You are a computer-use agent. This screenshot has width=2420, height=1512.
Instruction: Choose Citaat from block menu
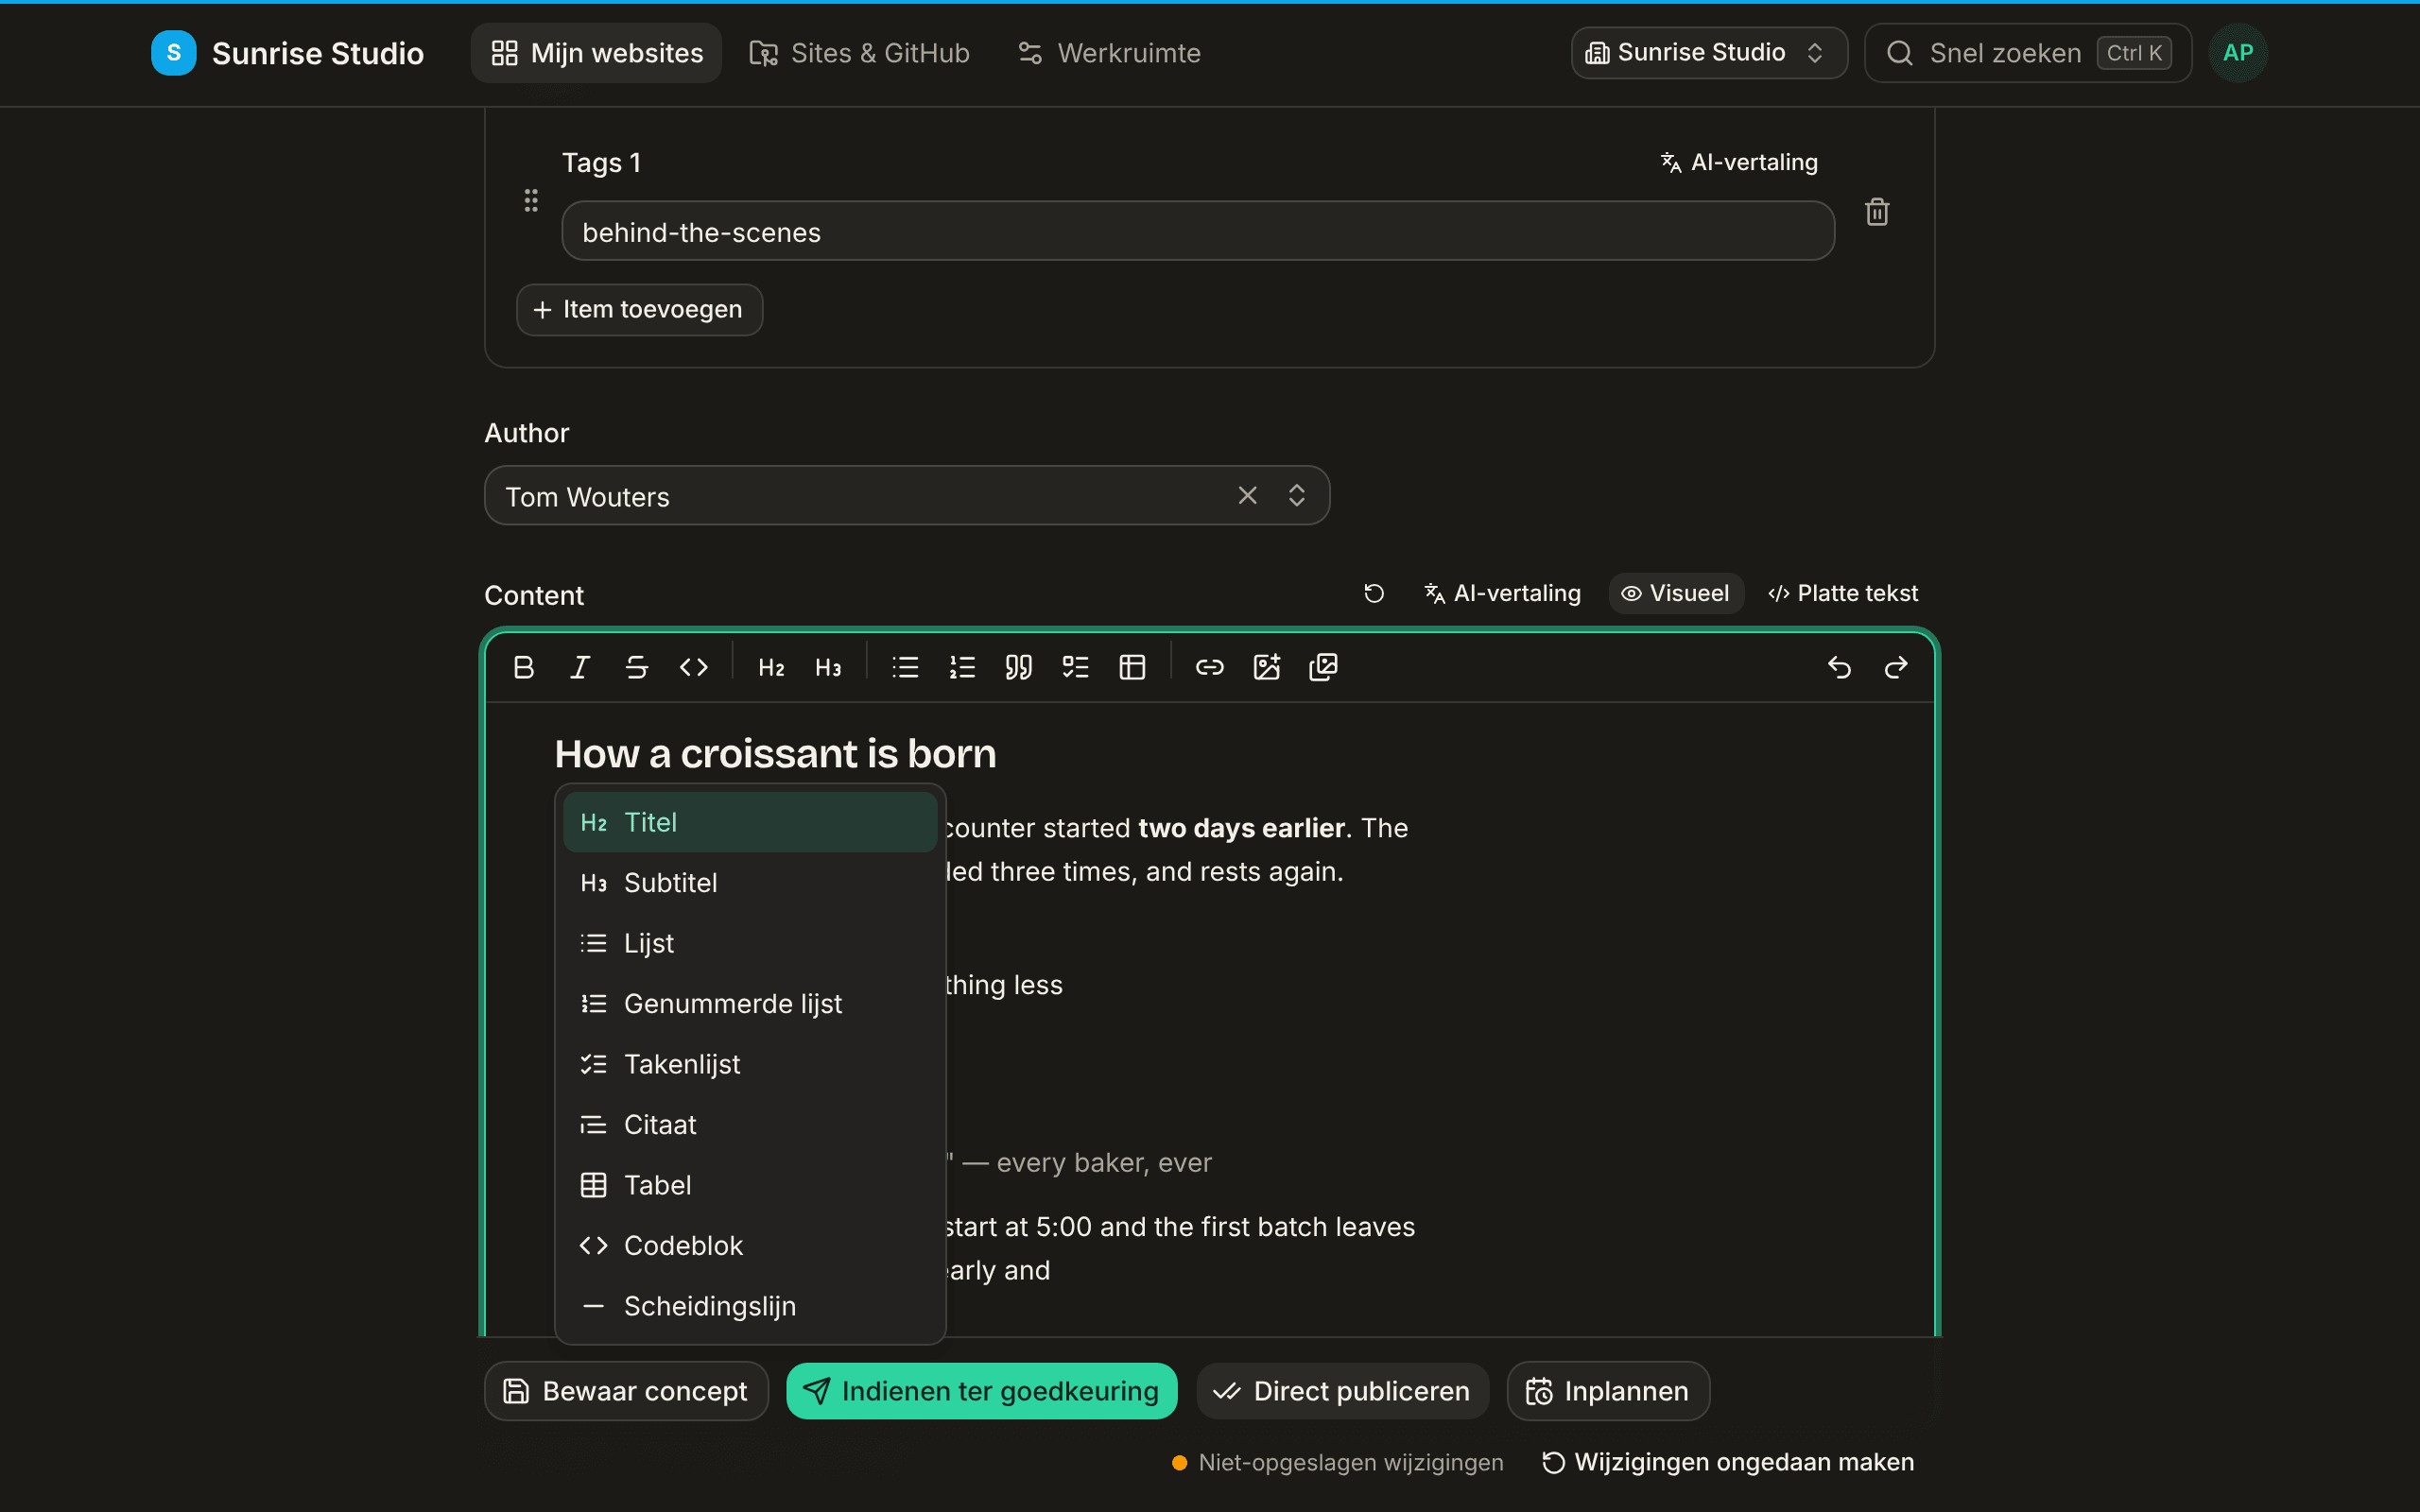(x=750, y=1124)
